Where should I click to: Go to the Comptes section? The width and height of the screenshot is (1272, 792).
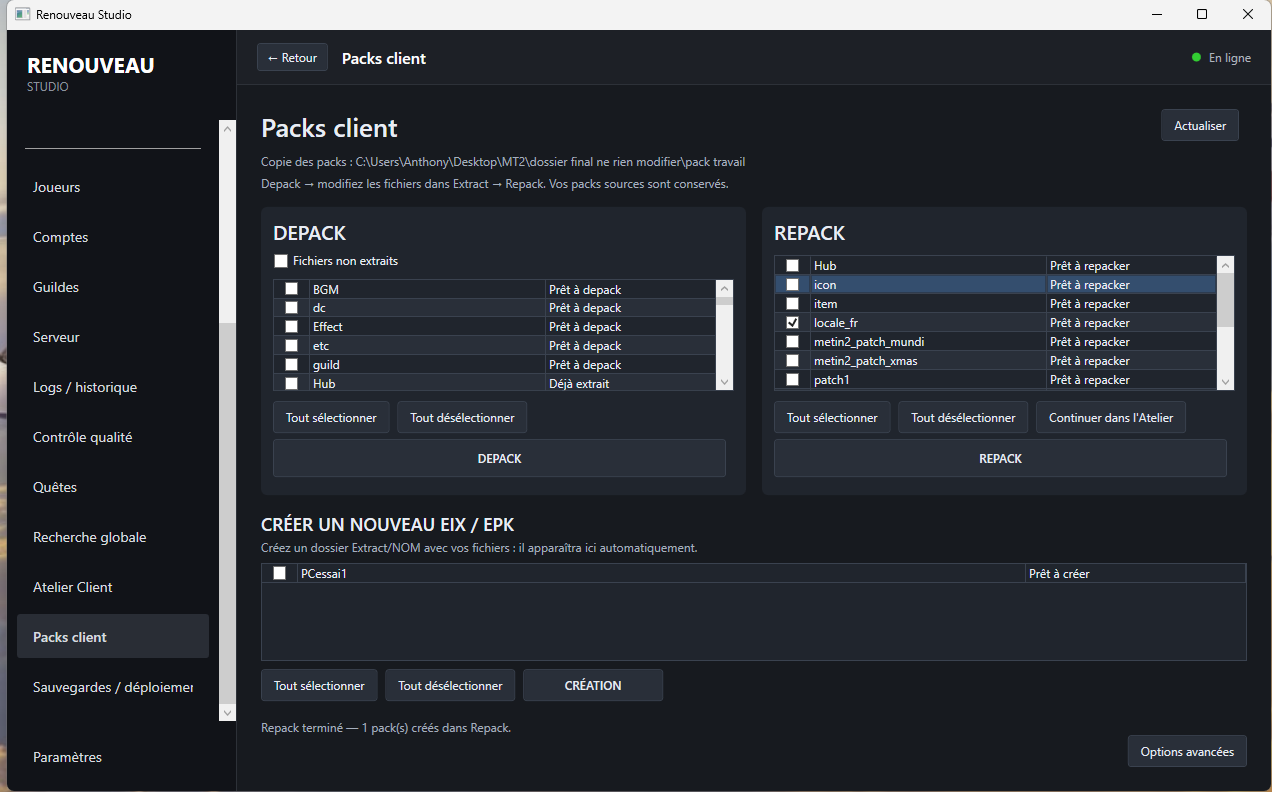click(x=113, y=237)
